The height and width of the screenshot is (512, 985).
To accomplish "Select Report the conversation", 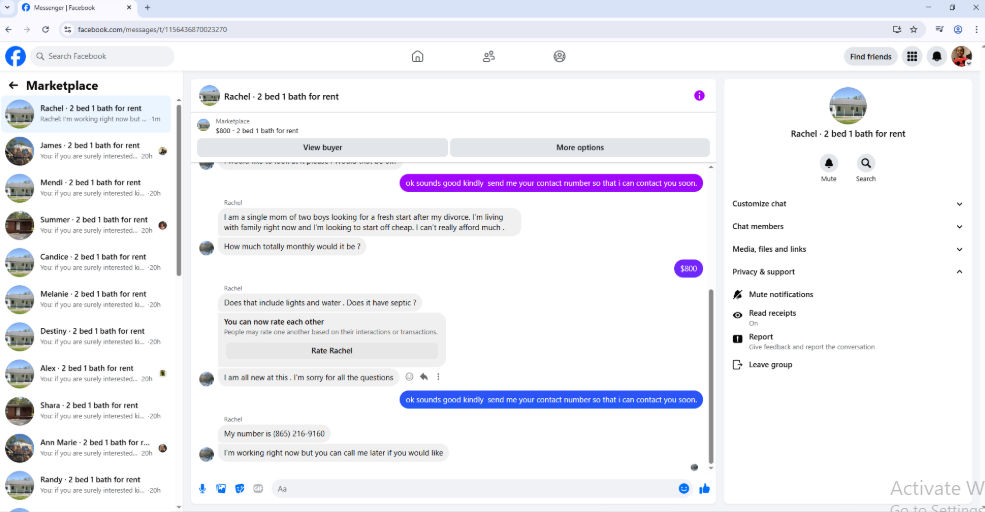I will [x=848, y=341].
